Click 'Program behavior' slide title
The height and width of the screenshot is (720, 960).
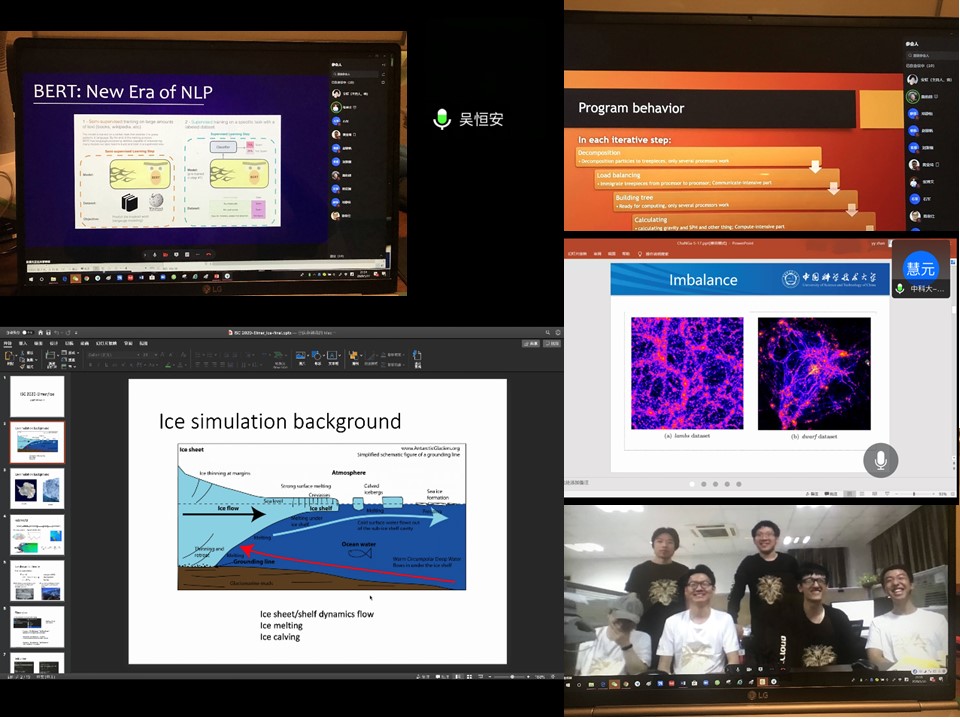point(631,108)
